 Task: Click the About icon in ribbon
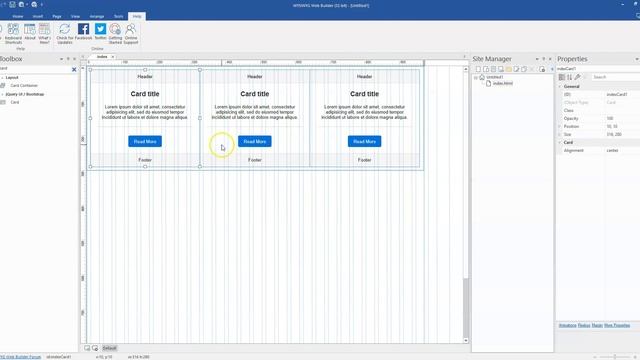pos(30,32)
